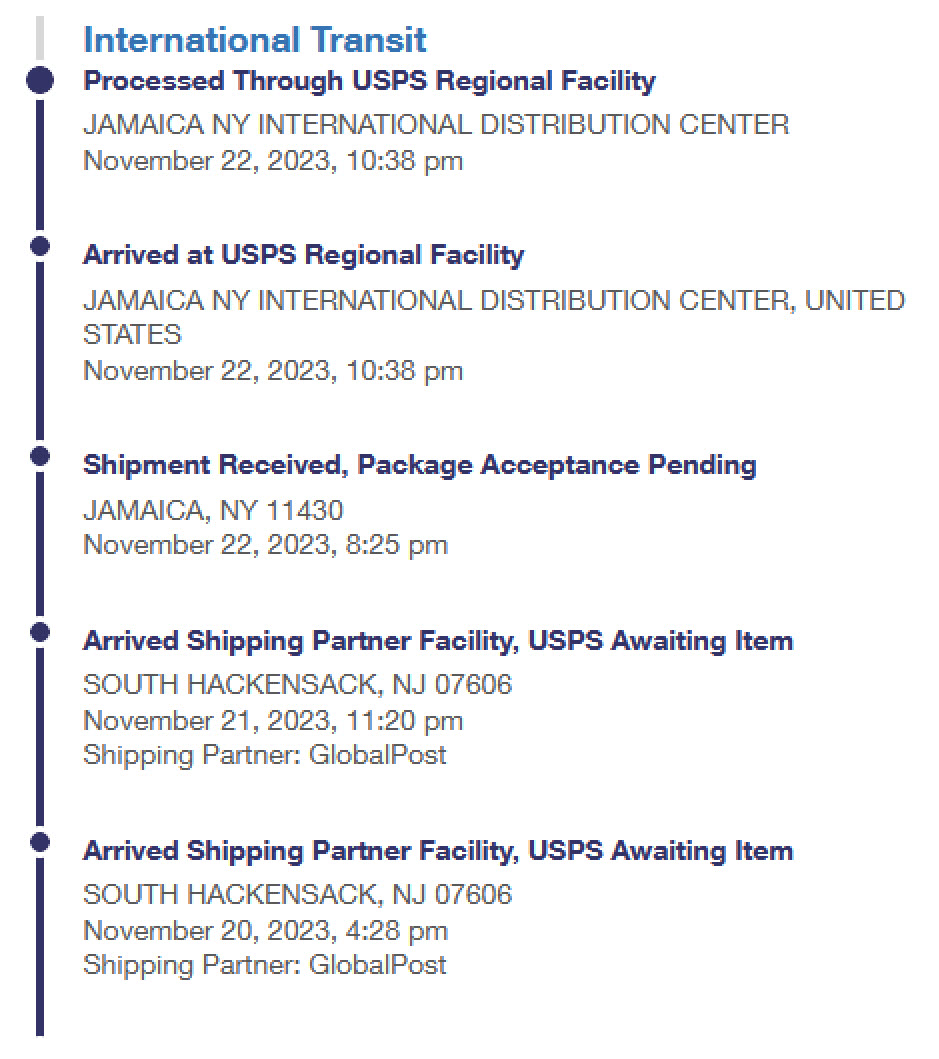
Task: Click the November 21 Arrived Shipping Partner dot
Action: [40, 632]
